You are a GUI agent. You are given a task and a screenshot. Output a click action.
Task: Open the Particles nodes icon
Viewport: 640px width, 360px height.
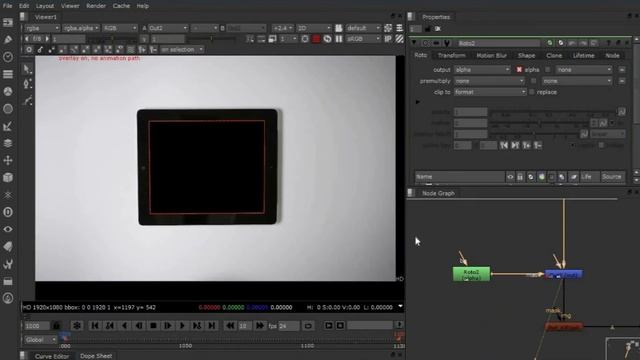click(8, 195)
